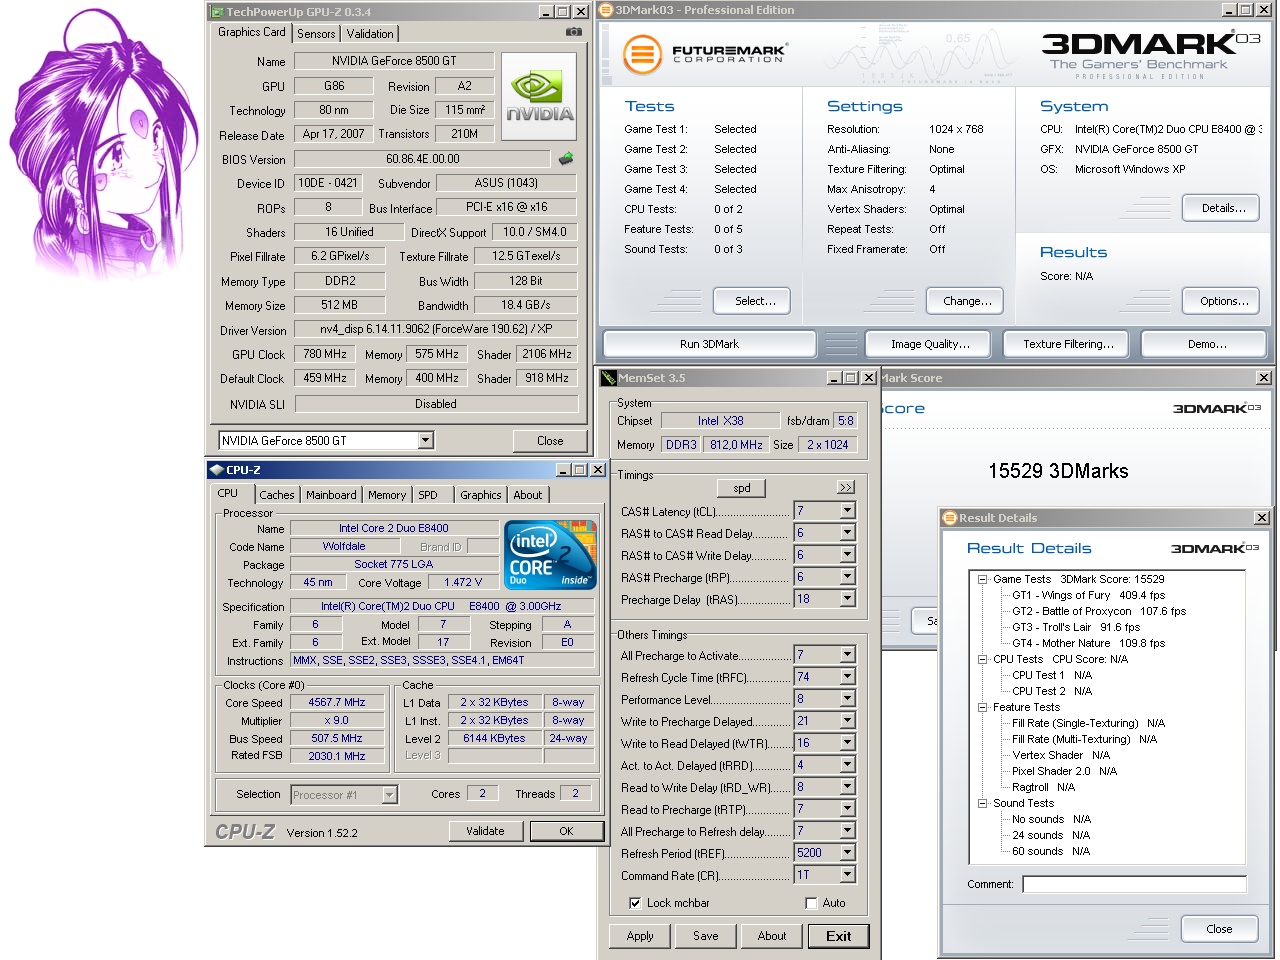Click the BIOS Version field 60.86.4E.00.00
This screenshot has width=1280, height=960.
(x=422, y=159)
